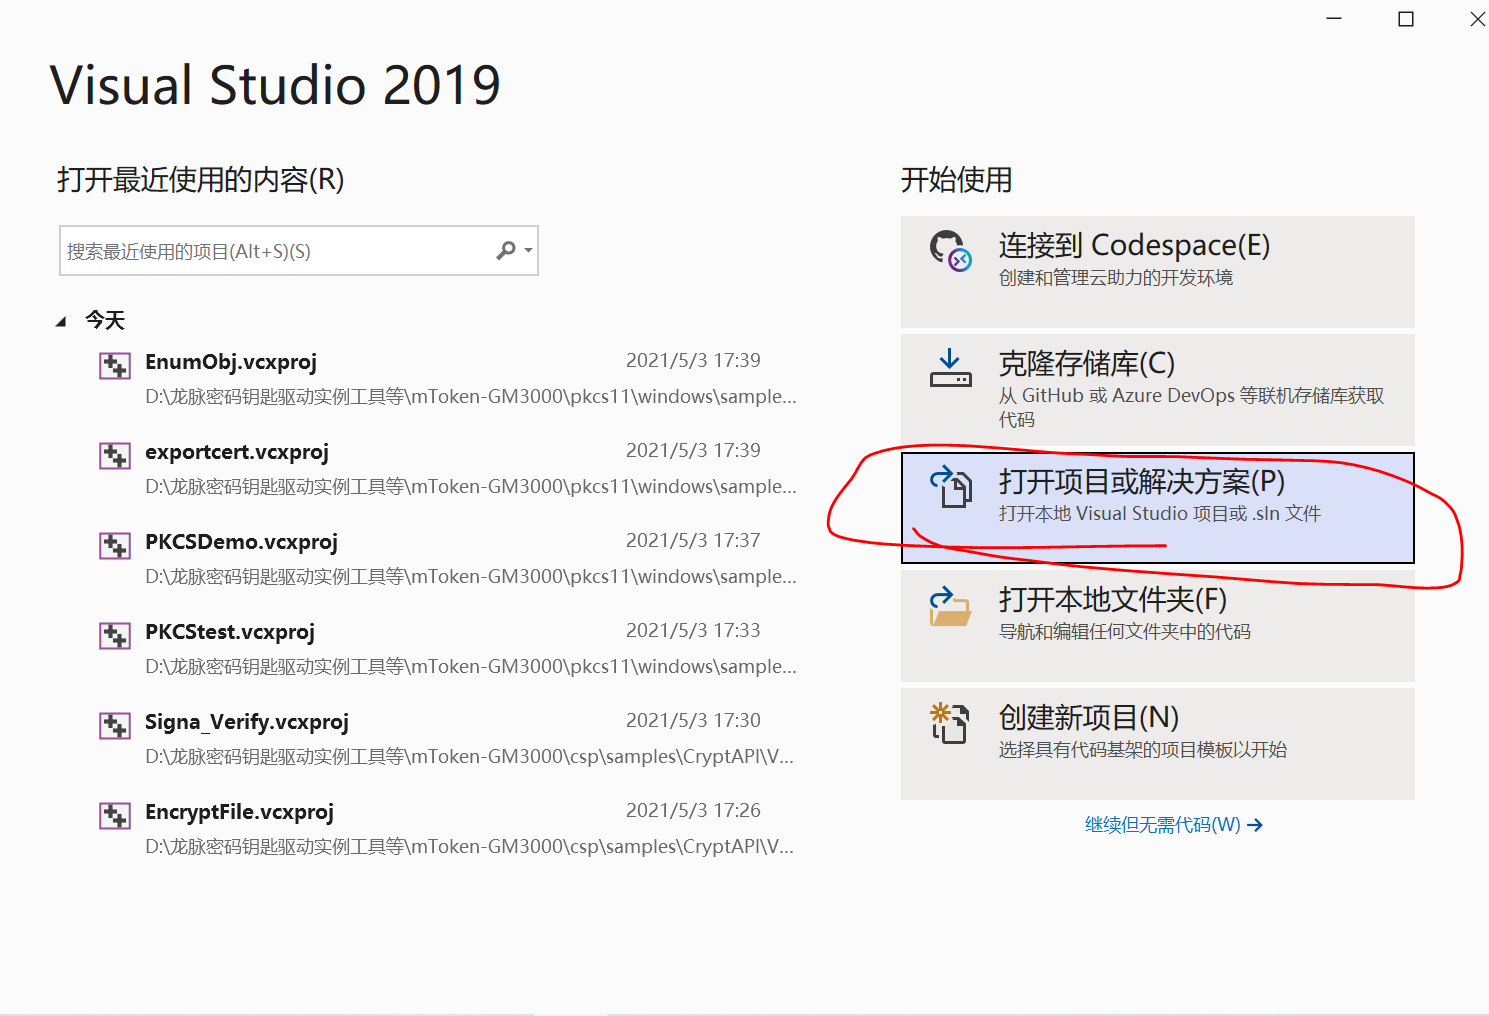Click the open local folder icon
Screen dimensions: 1489x1016
950,606
